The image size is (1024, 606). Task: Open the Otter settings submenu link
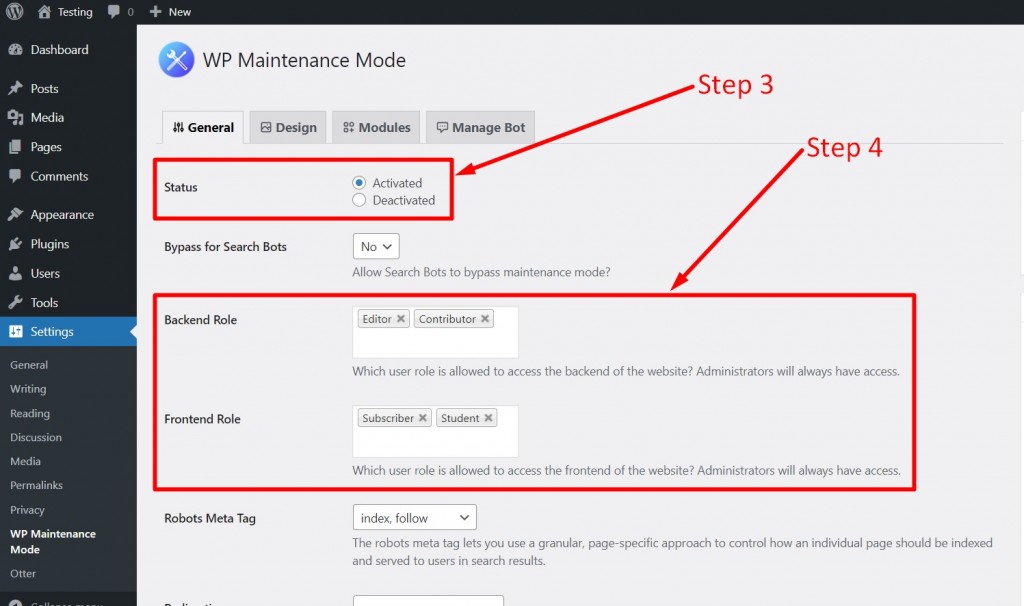point(23,573)
